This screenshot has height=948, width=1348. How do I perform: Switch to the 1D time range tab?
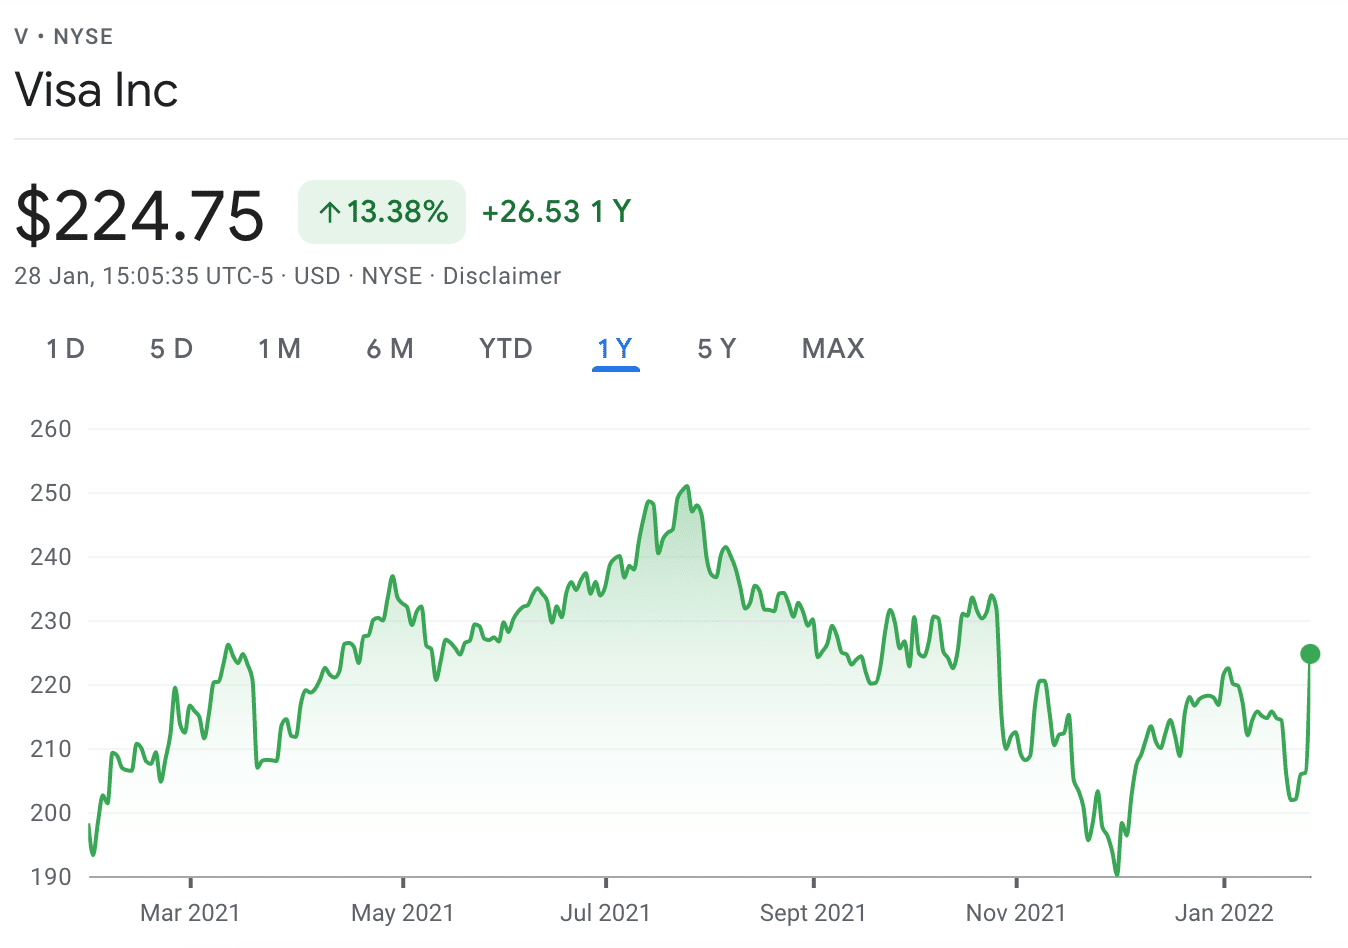click(65, 349)
